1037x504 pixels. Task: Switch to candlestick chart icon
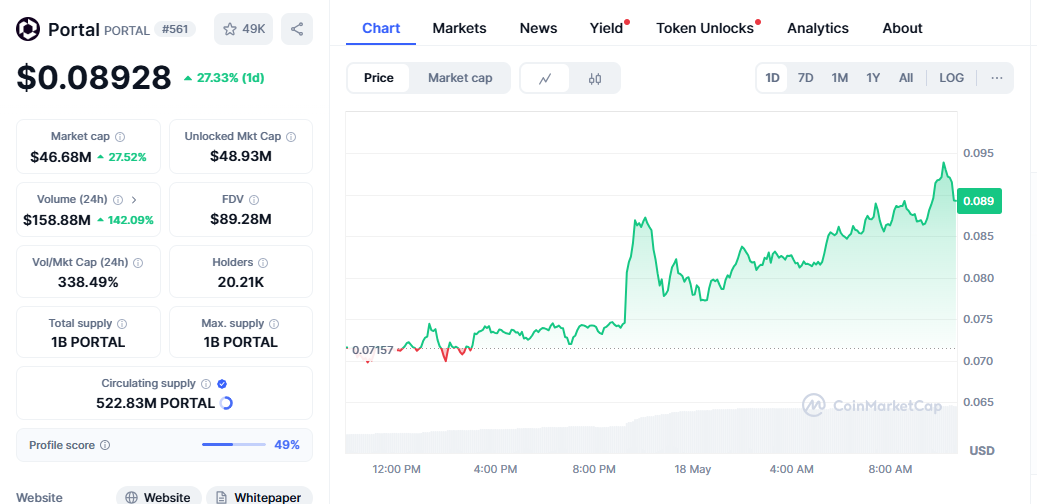tap(595, 78)
